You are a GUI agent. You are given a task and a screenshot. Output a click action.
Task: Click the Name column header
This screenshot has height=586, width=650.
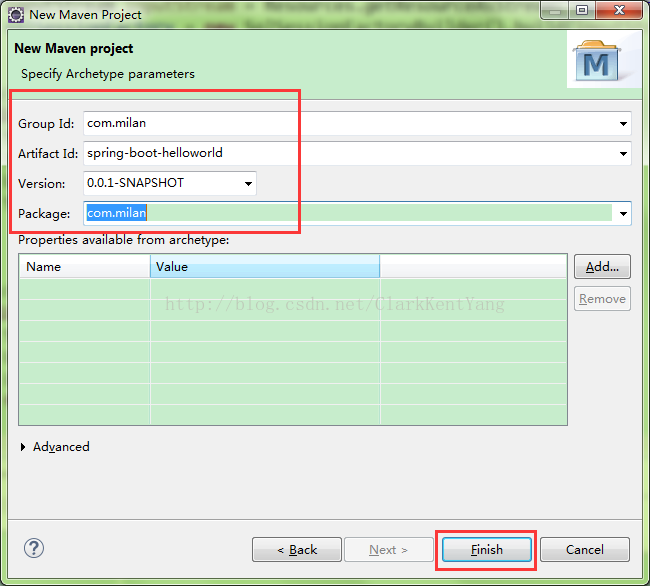coord(85,266)
